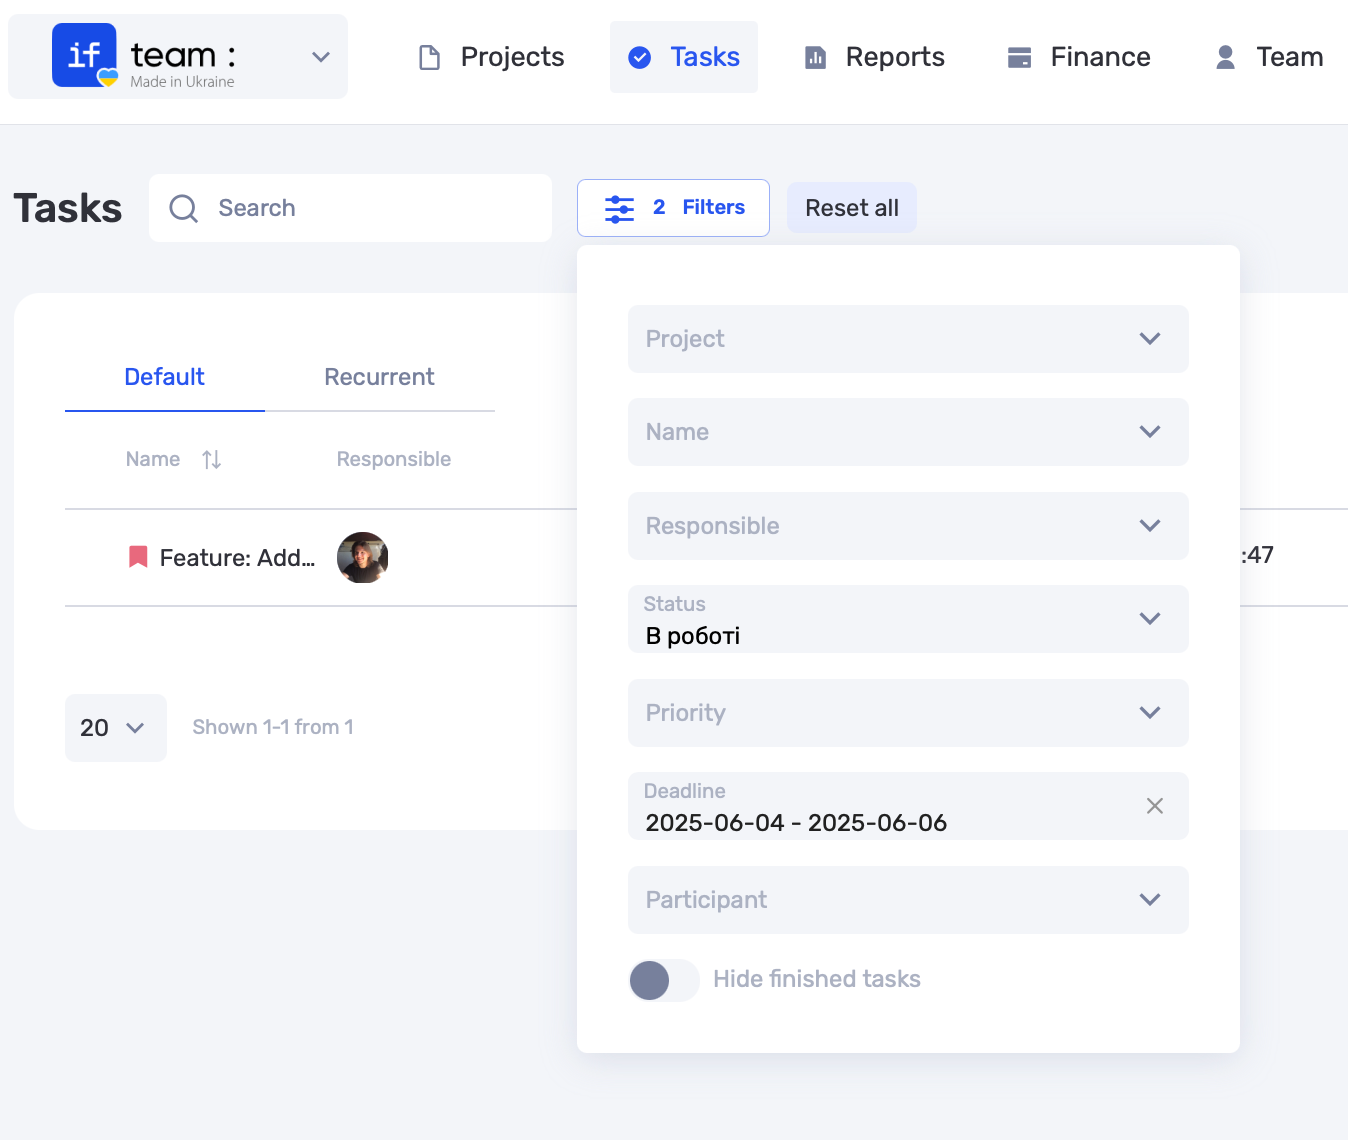The height and width of the screenshot is (1140, 1348).
Task: Click the Responsible column header
Action: pos(393,459)
